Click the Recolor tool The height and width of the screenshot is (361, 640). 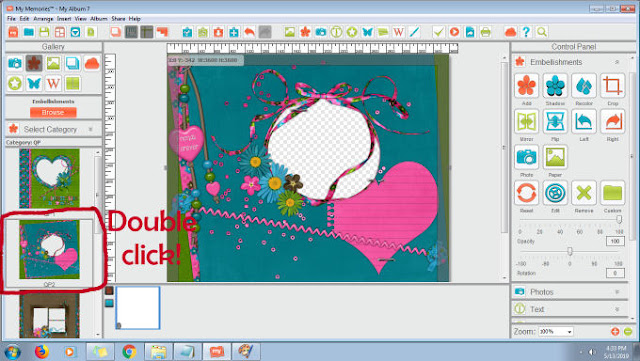pos(584,86)
